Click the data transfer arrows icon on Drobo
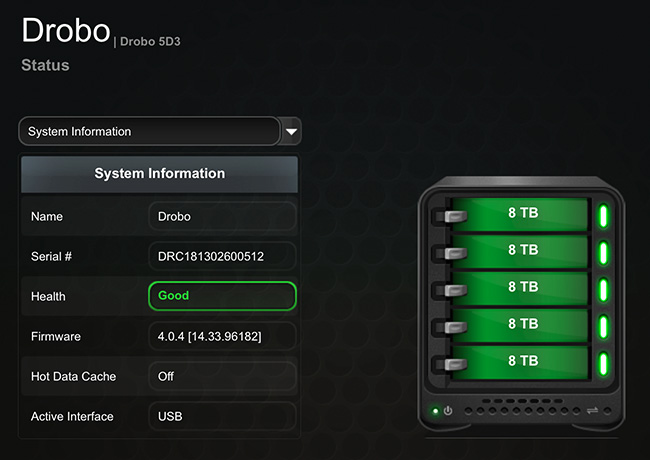Image resolution: width=650 pixels, height=460 pixels. 592,411
